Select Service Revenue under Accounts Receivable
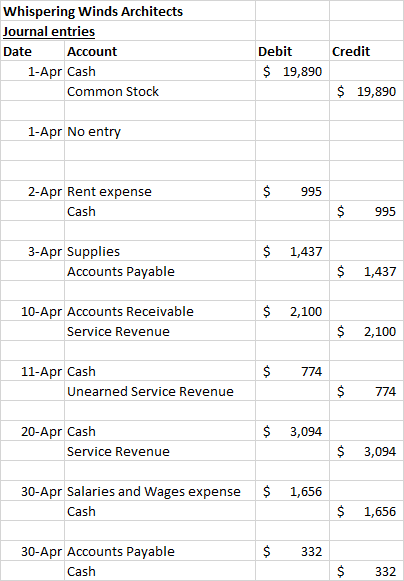 click(160, 331)
